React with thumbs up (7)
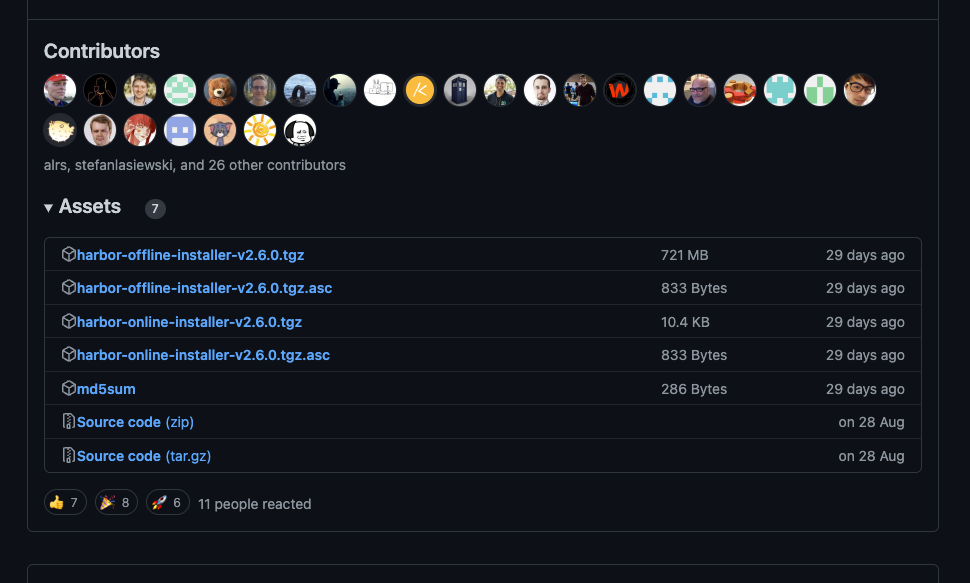This screenshot has width=970, height=583. [65, 503]
